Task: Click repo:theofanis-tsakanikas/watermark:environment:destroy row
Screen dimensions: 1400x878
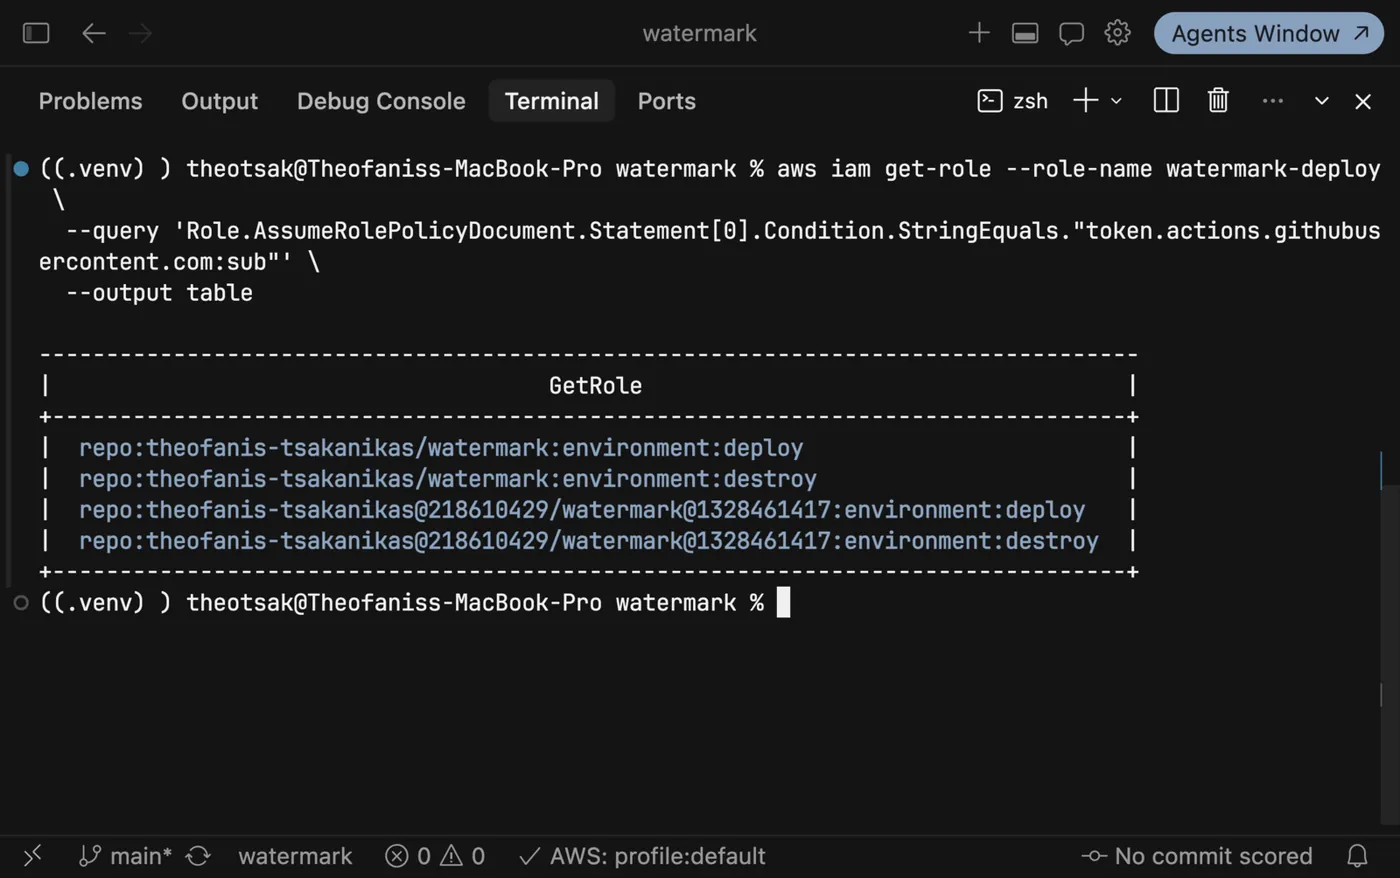Action: click(x=448, y=478)
